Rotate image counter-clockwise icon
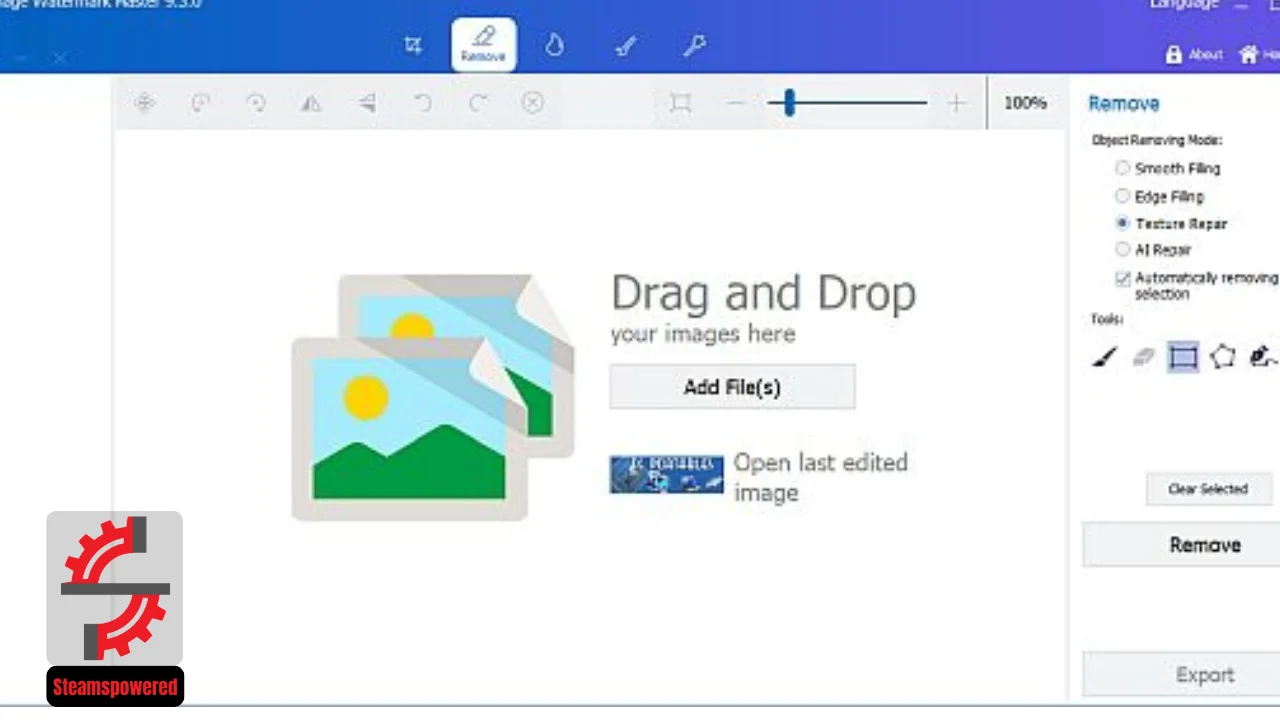1280x720 pixels. click(x=201, y=102)
